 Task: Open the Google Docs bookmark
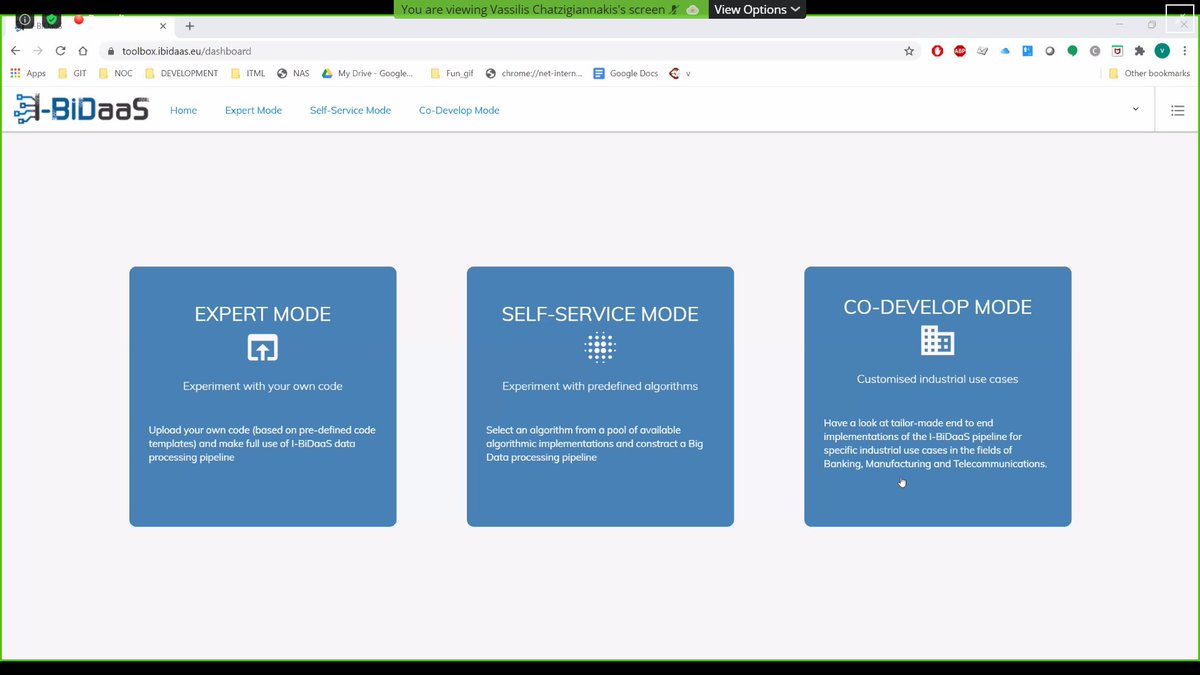click(626, 73)
